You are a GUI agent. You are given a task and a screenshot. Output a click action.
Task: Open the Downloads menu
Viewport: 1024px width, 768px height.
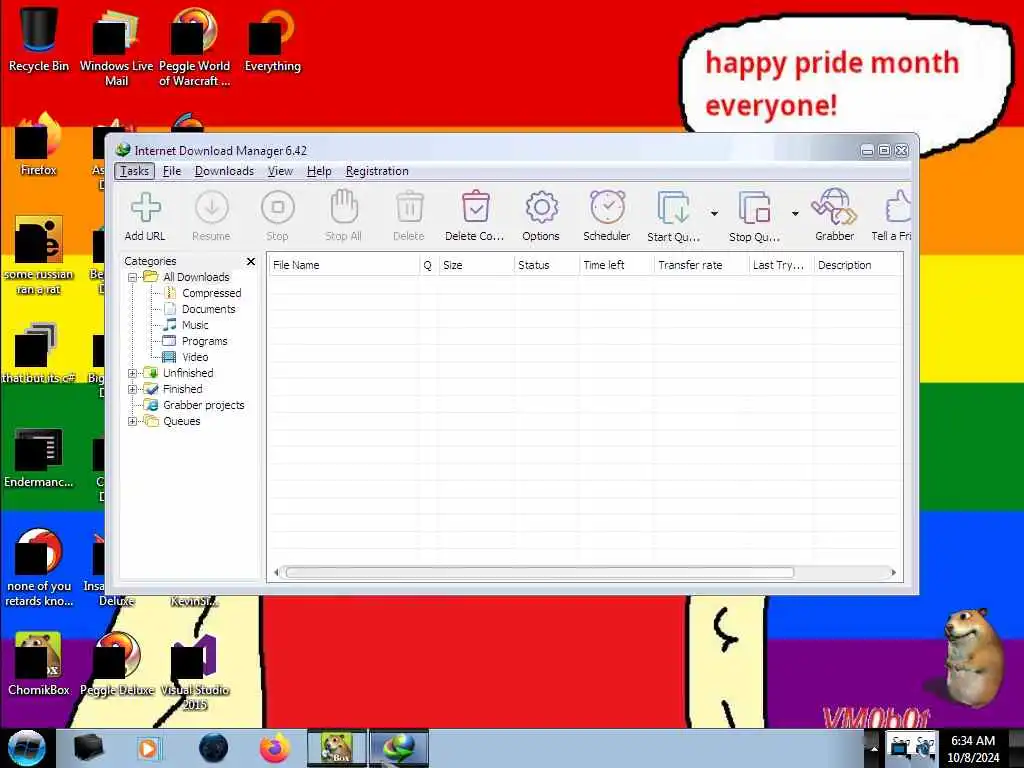tap(224, 171)
